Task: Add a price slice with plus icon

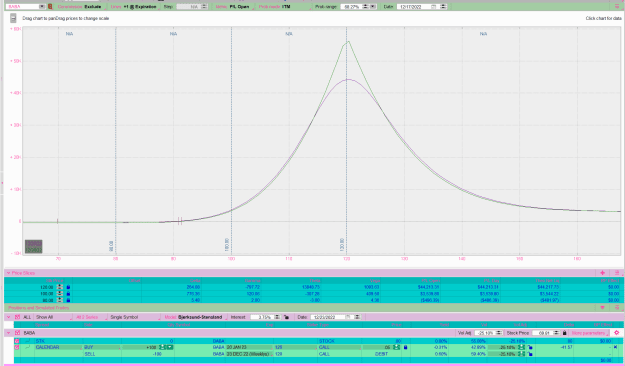Action: click(602, 273)
